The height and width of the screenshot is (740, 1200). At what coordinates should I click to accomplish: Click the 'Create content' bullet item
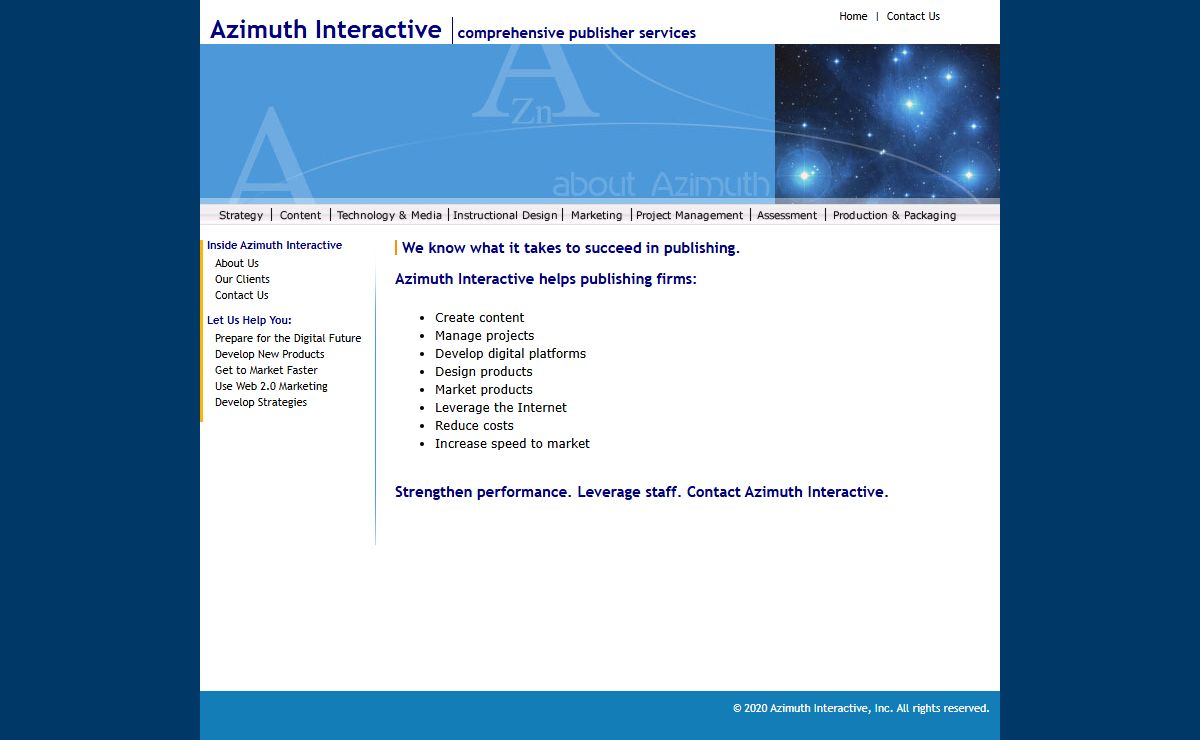coord(479,318)
